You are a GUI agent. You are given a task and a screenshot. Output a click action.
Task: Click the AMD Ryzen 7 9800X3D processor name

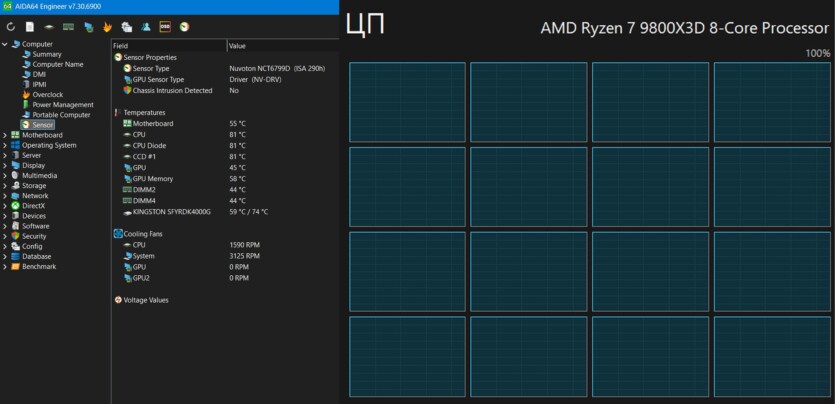[685, 28]
